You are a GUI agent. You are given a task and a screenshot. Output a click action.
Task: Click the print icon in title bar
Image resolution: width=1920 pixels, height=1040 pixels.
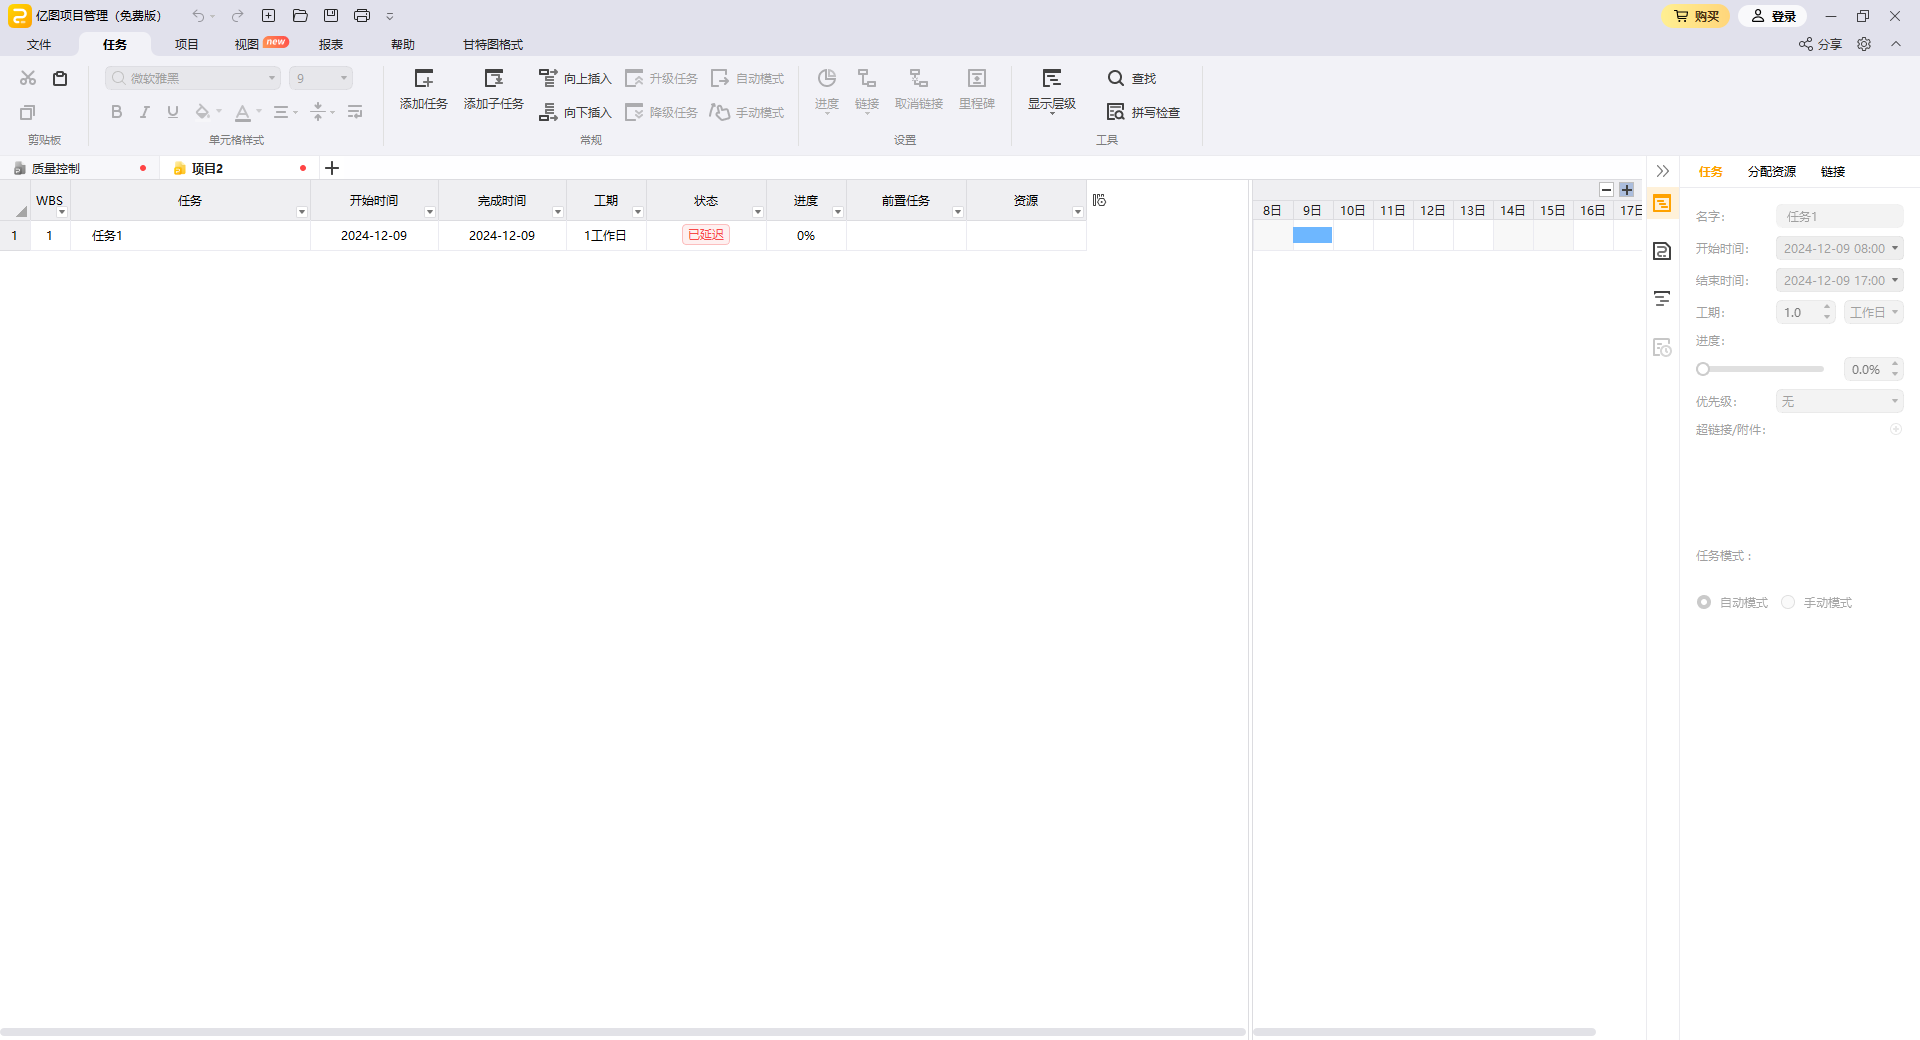point(362,16)
